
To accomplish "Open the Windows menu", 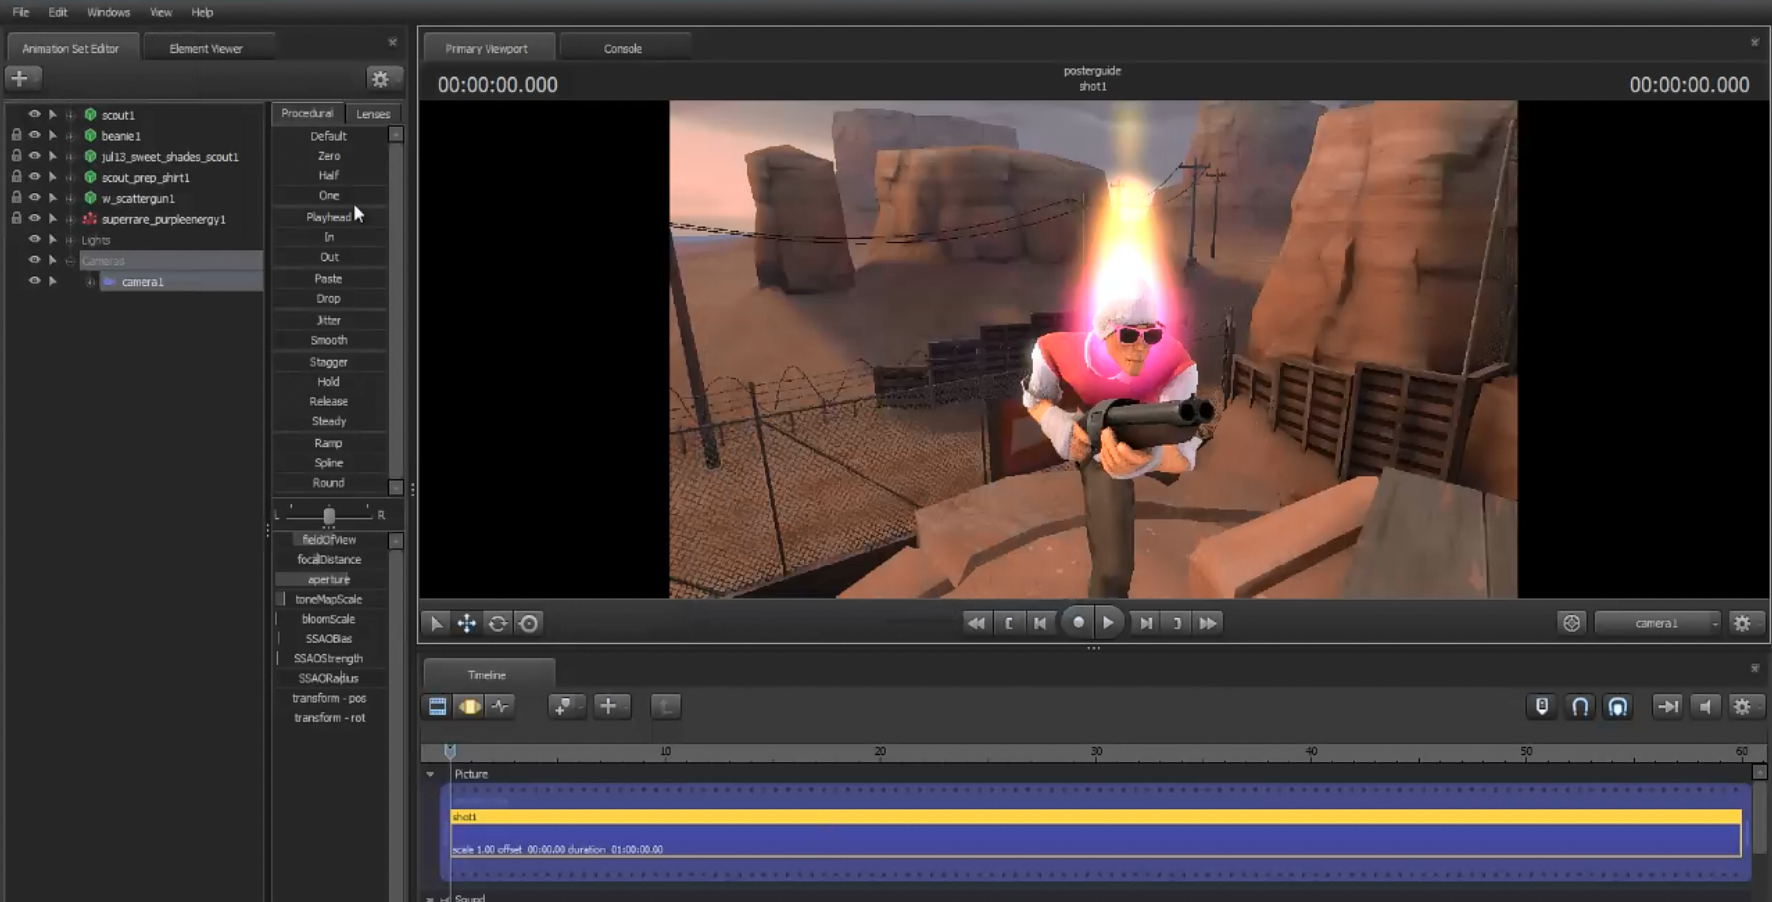I will coord(108,12).
